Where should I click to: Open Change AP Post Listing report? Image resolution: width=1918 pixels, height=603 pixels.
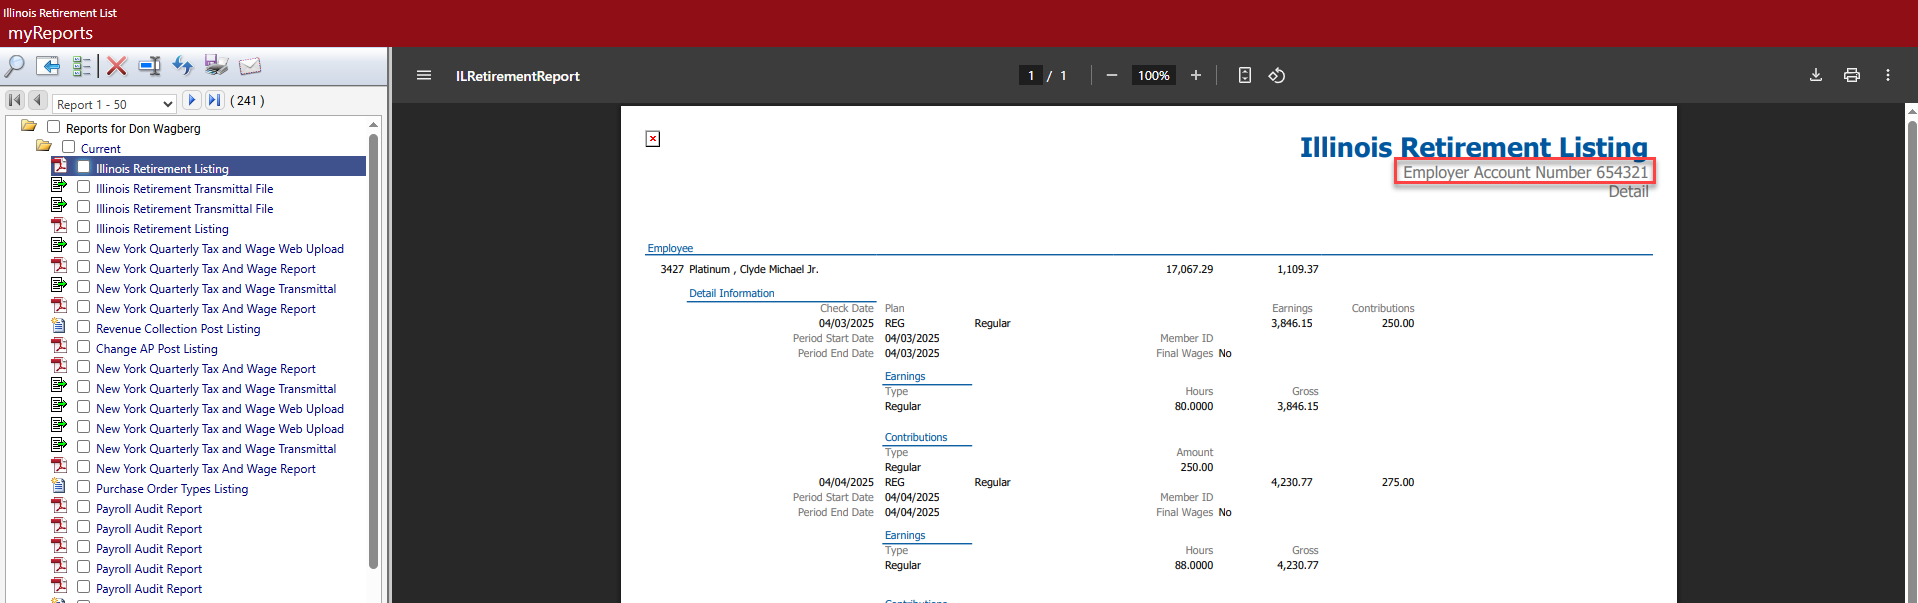click(x=157, y=349)
